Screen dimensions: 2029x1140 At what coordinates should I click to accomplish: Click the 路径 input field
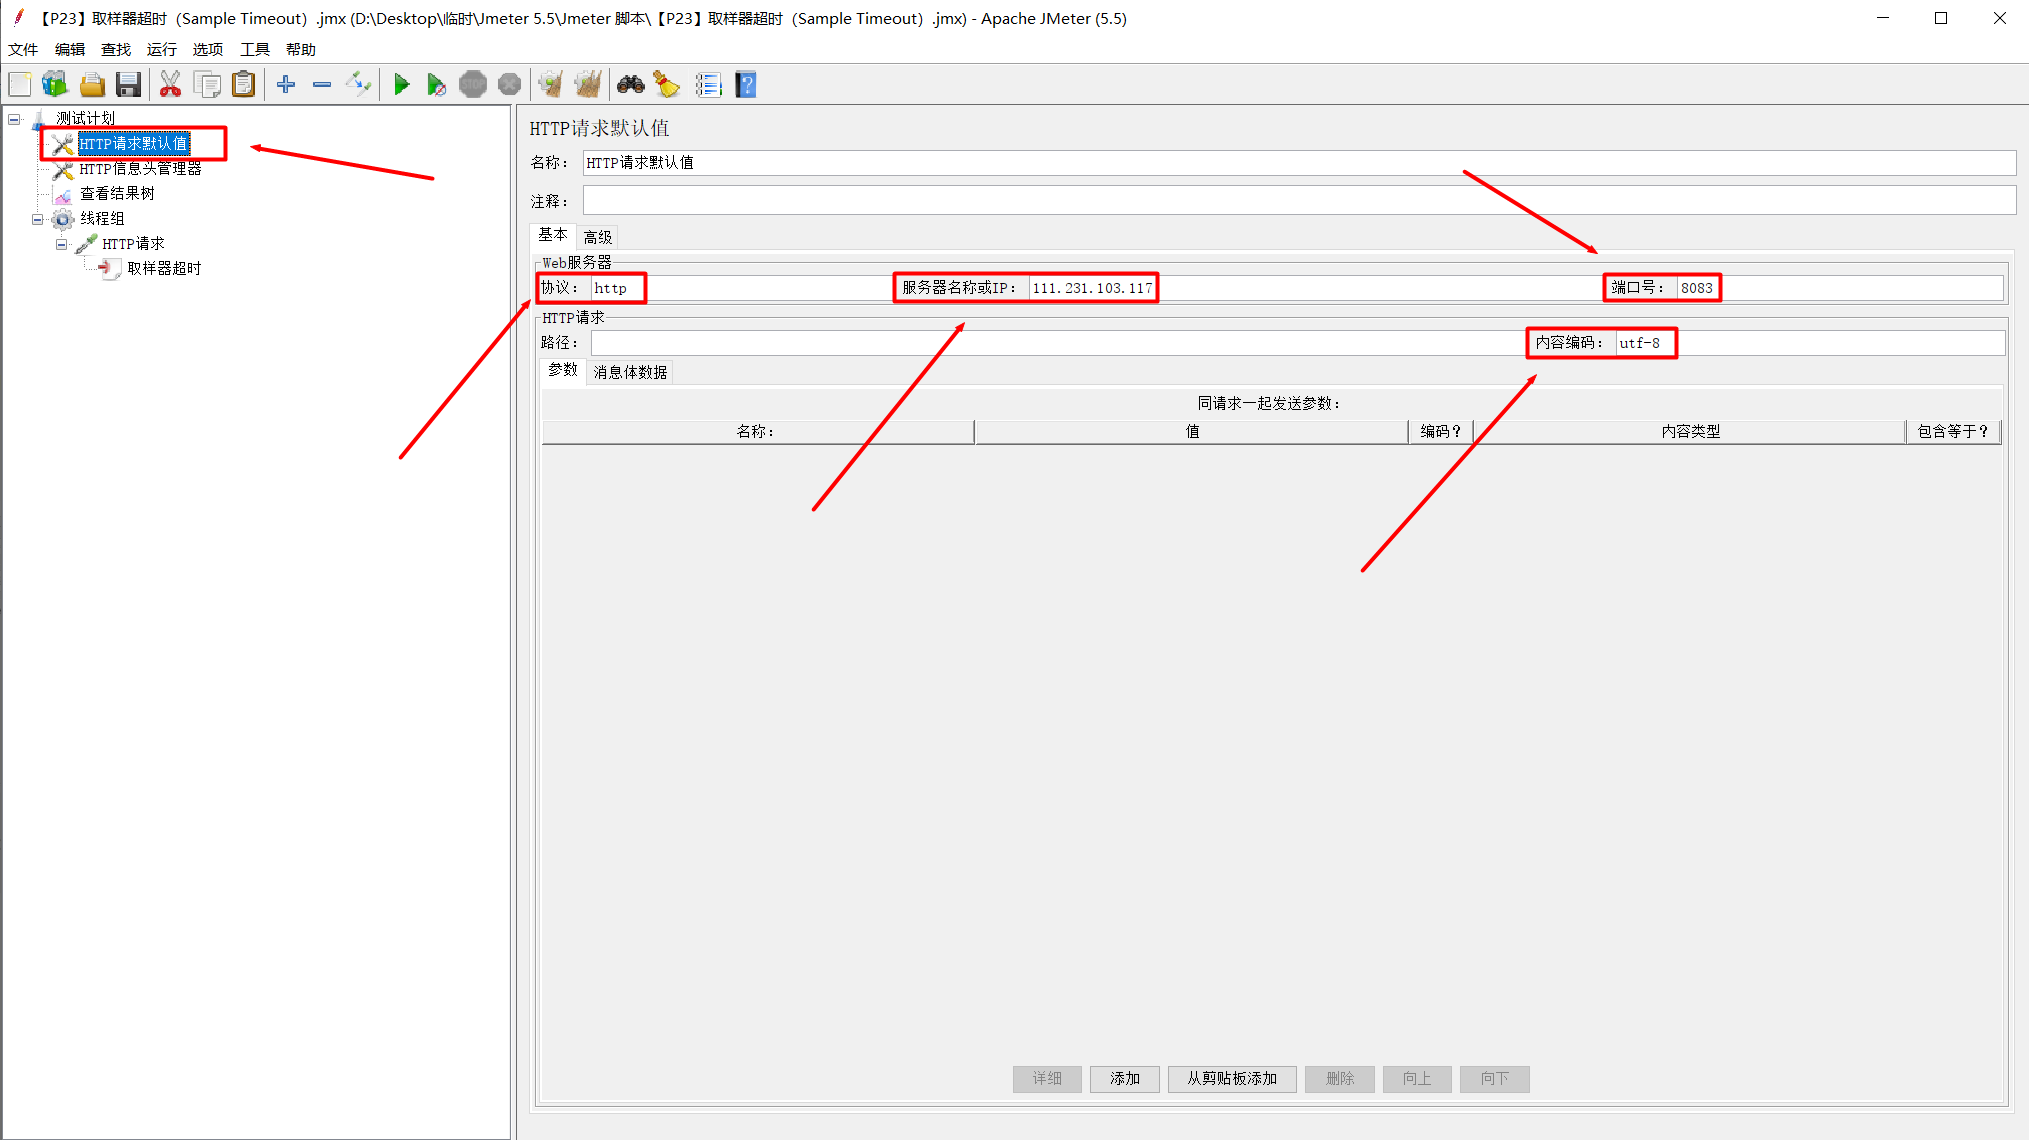pyautogui.click(x=1058, y=343)
